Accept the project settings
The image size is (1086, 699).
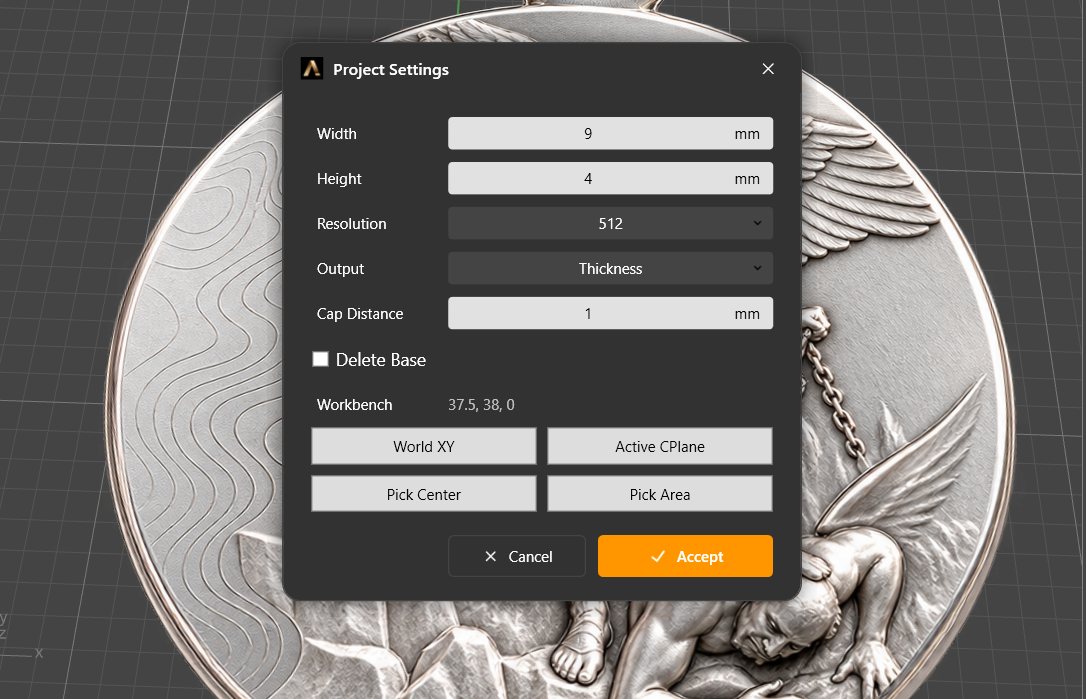686,556
